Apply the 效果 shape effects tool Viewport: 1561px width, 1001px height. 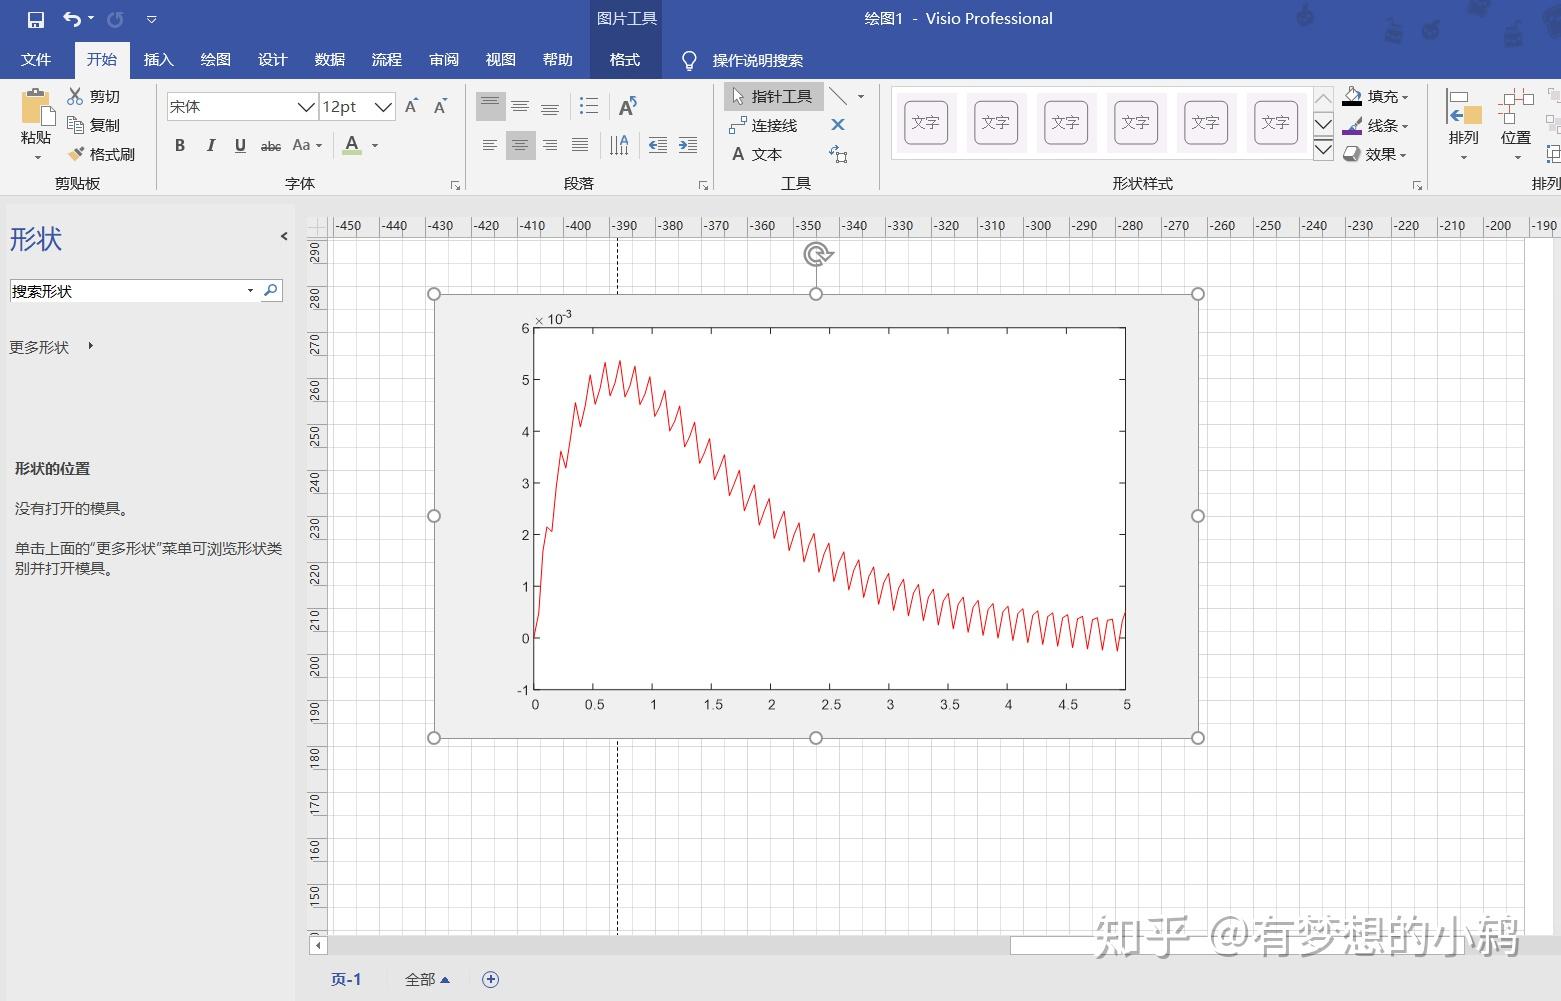pyautogui.click(x=1380, y=154)
